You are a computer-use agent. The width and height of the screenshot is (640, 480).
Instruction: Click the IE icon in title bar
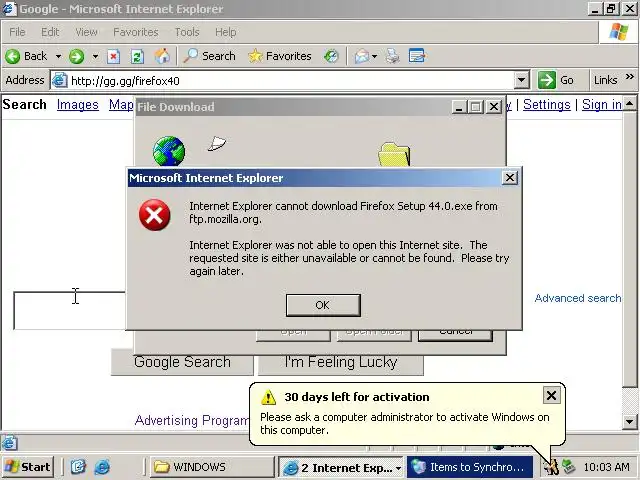click(x=9, y=9)
